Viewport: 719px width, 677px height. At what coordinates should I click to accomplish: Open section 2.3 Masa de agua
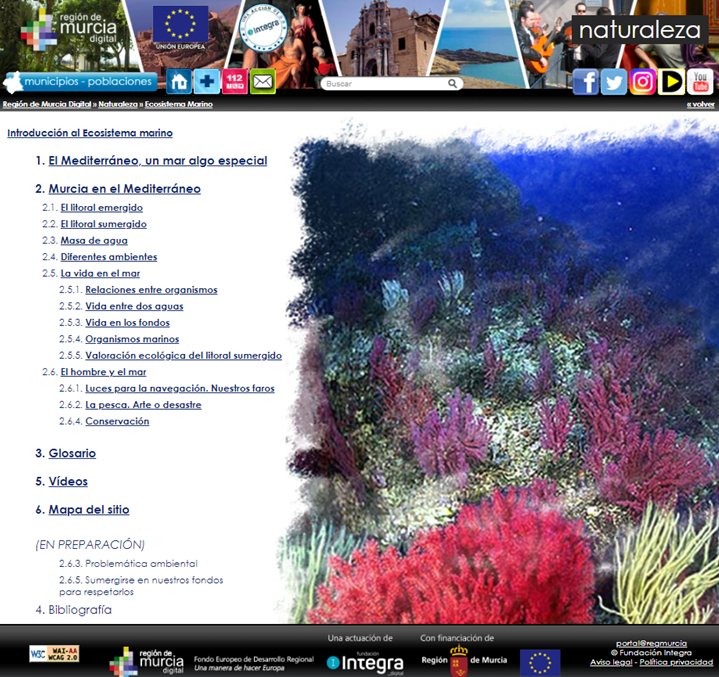click(94, 240)
